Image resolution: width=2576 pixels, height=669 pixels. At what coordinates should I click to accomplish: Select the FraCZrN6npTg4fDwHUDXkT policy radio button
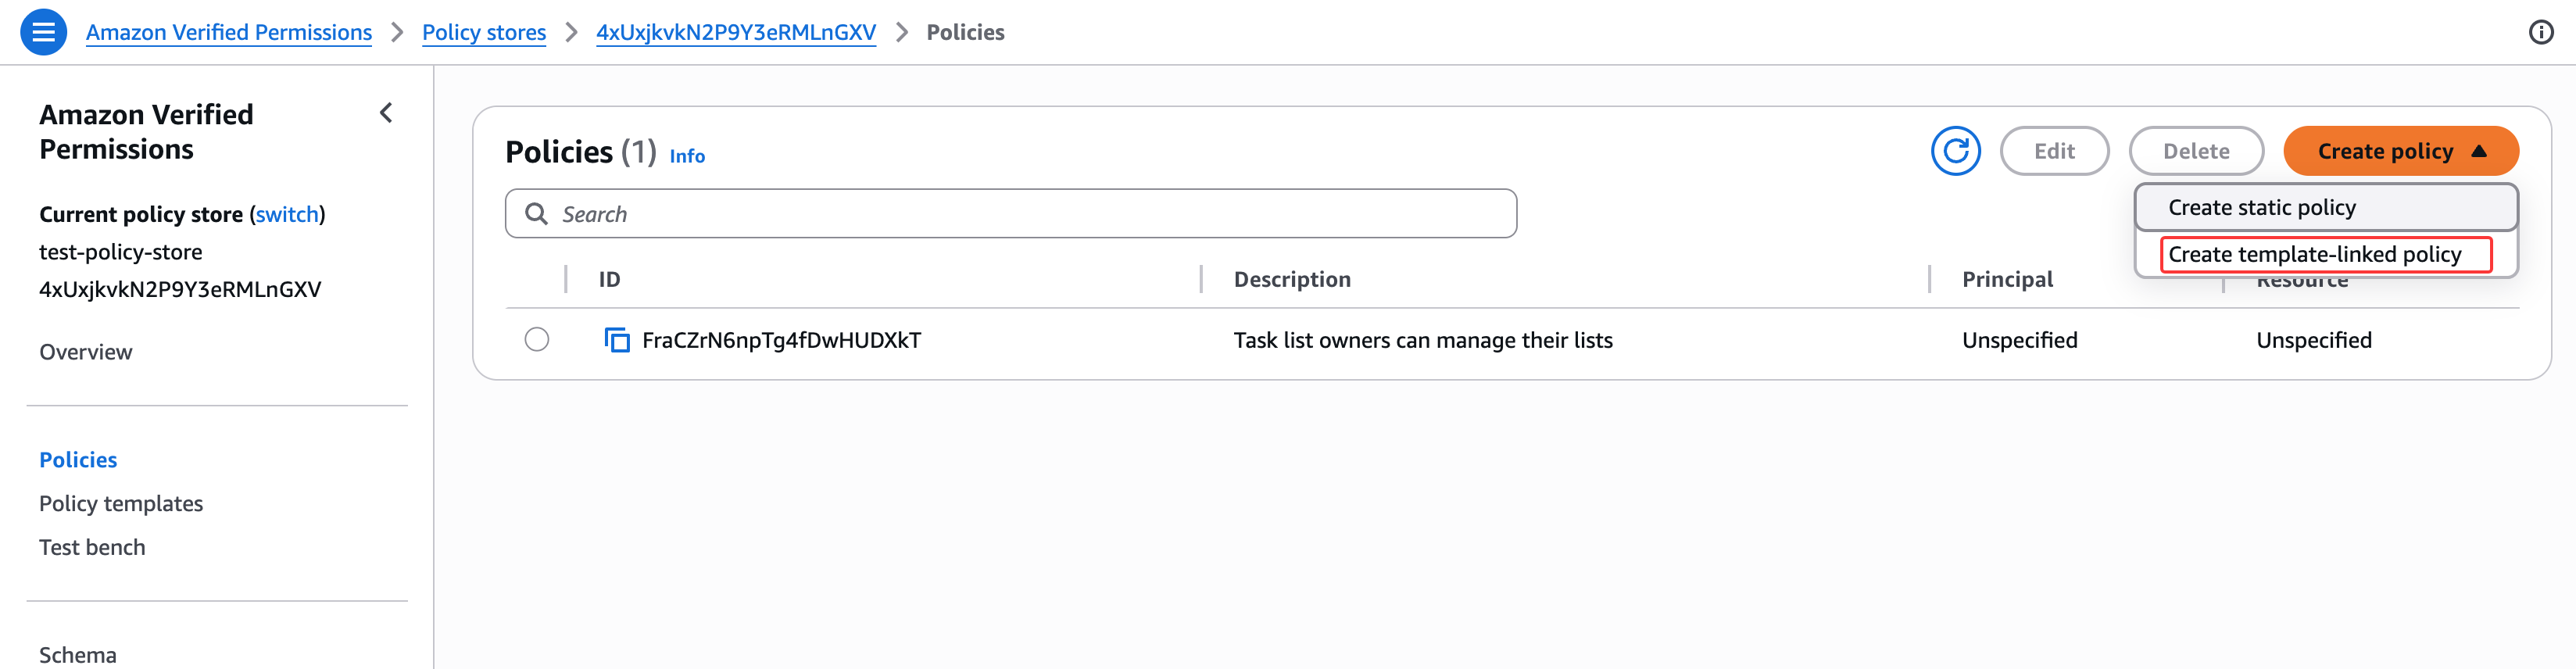click(537, 340)
